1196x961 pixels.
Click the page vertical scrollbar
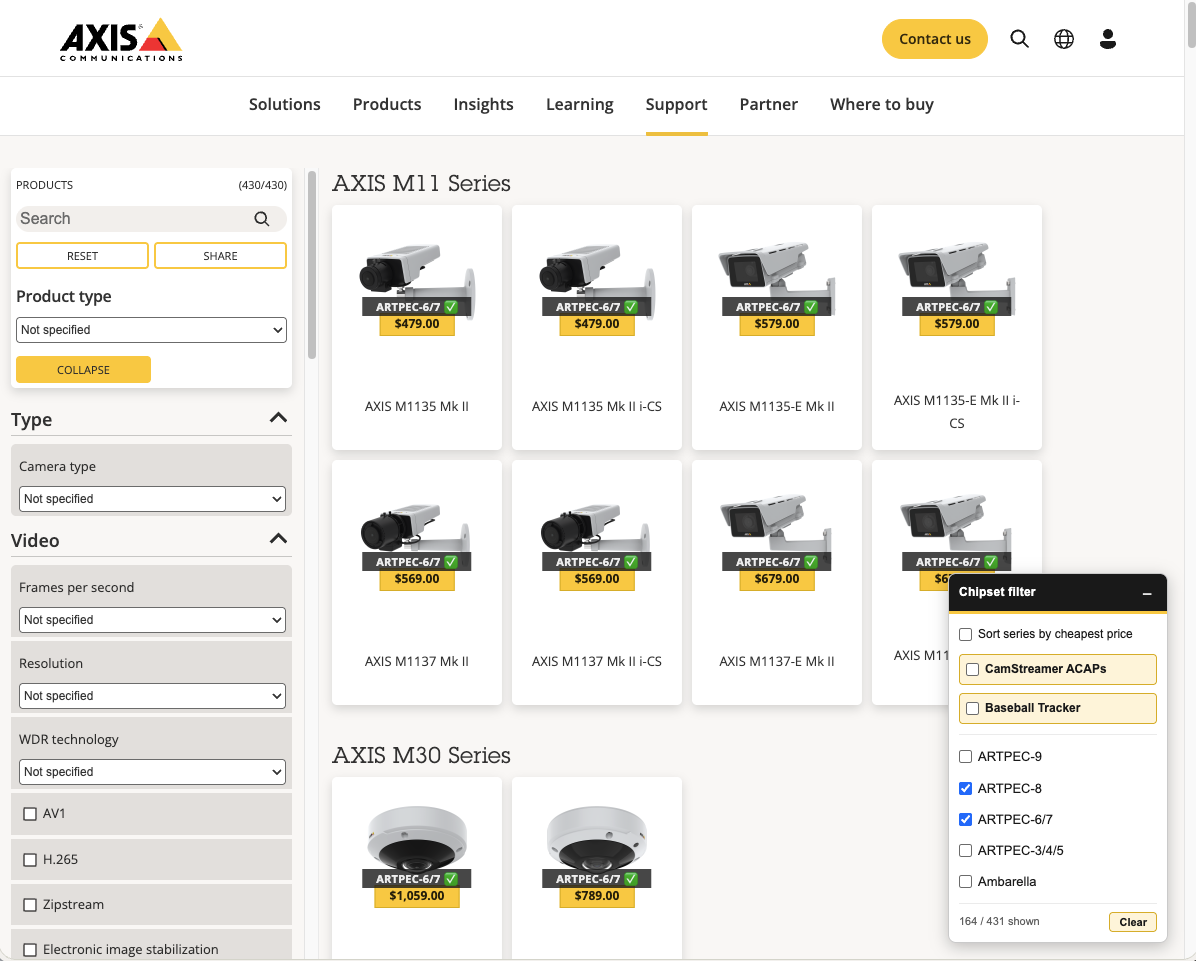point(1190,27)
